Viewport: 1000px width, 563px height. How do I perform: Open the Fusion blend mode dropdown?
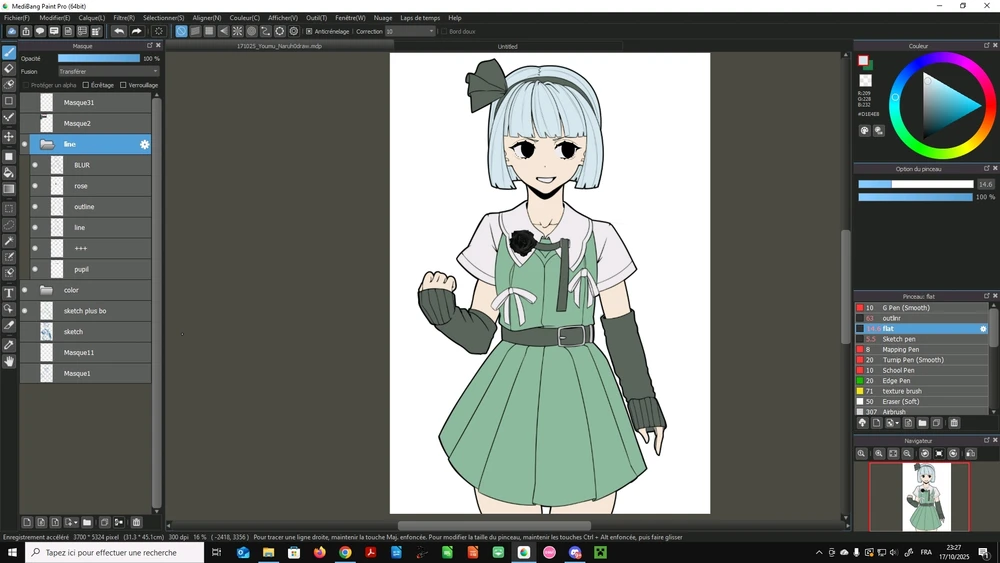pyautogui.click(x=108, y=71)
